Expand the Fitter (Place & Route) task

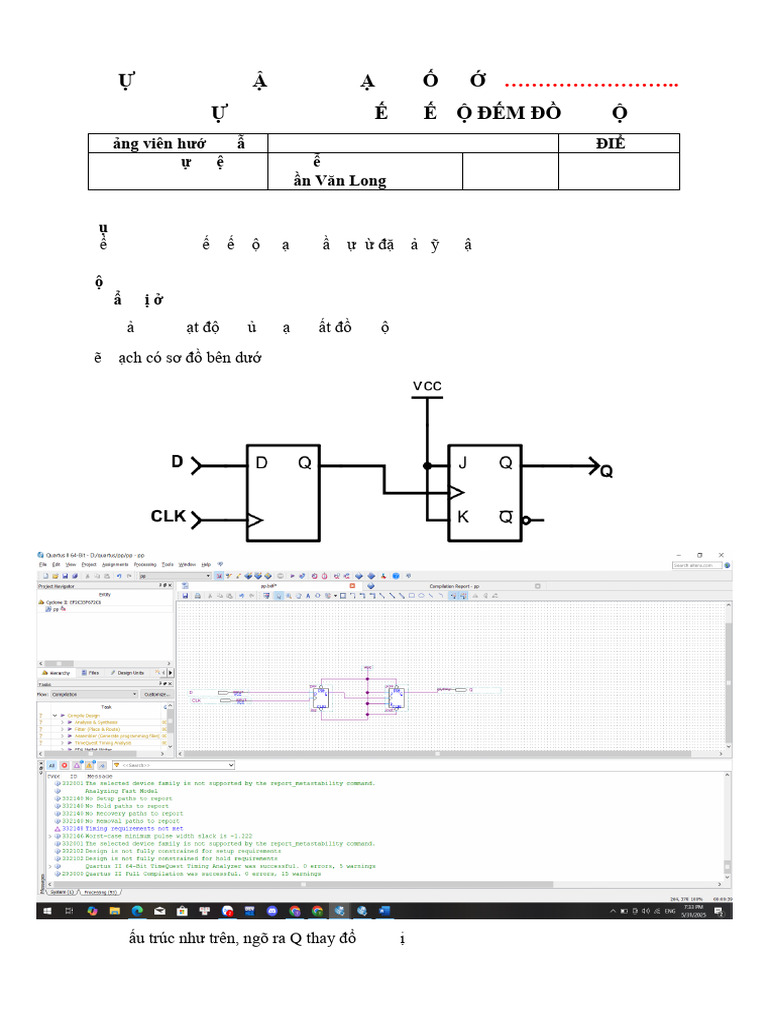(x=62, y=729)
